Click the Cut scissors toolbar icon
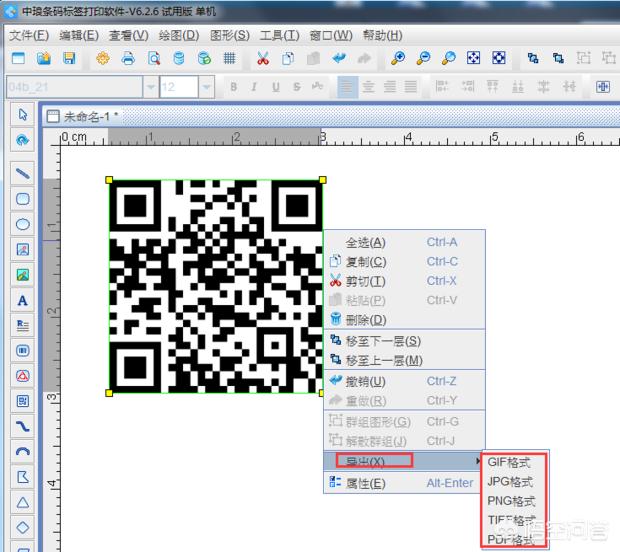Image resolution: width=620 pixels, height=552 pixels. point(263,59)
